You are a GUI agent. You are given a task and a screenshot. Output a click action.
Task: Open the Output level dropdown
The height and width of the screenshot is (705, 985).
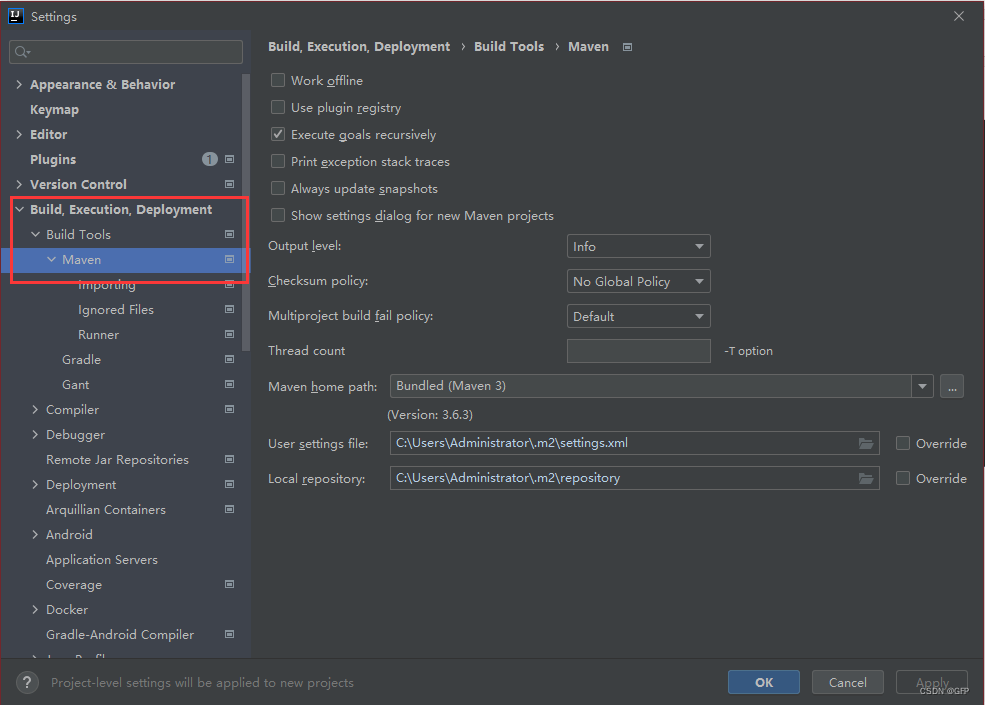(x=638, y=246)
